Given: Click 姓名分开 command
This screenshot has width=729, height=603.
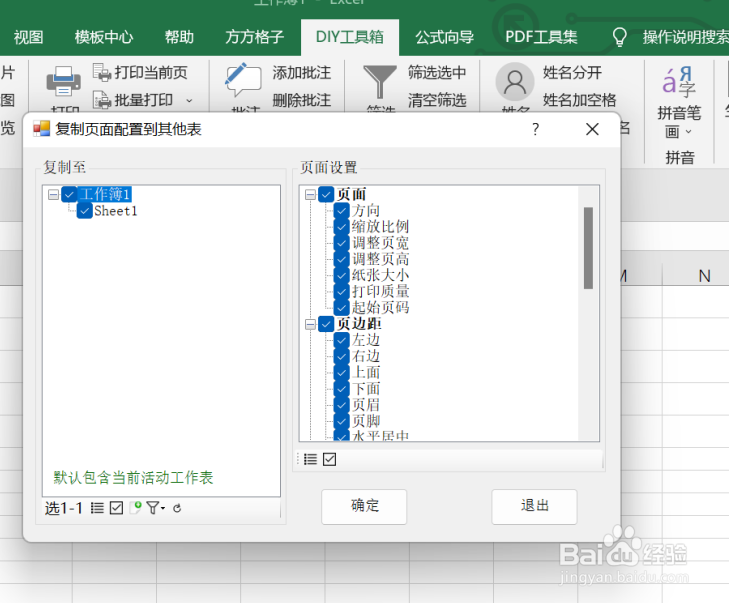Looking at the screenshot, I should [x=572, y=73].
